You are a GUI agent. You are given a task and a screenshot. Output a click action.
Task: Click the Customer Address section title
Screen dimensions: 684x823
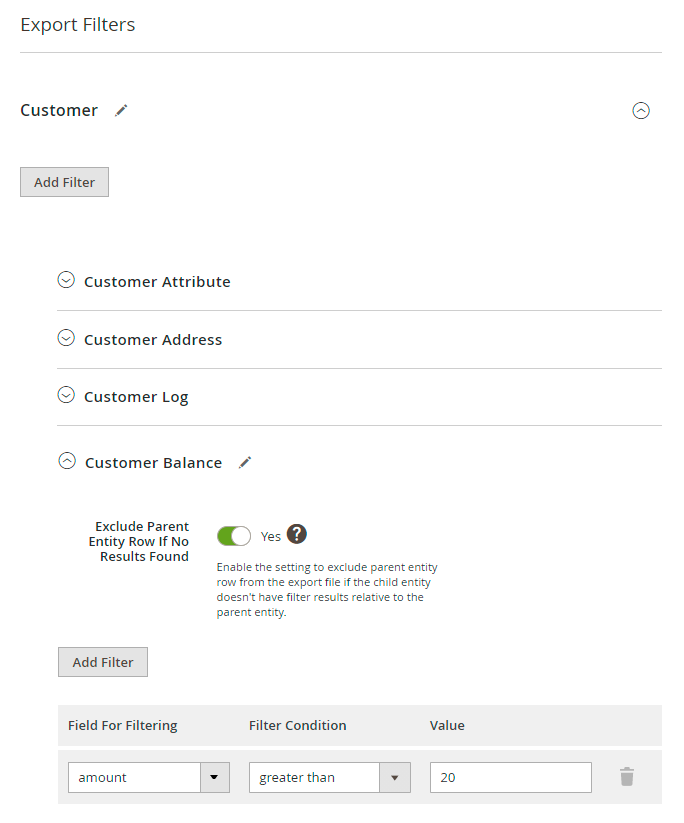click(153, 340)
